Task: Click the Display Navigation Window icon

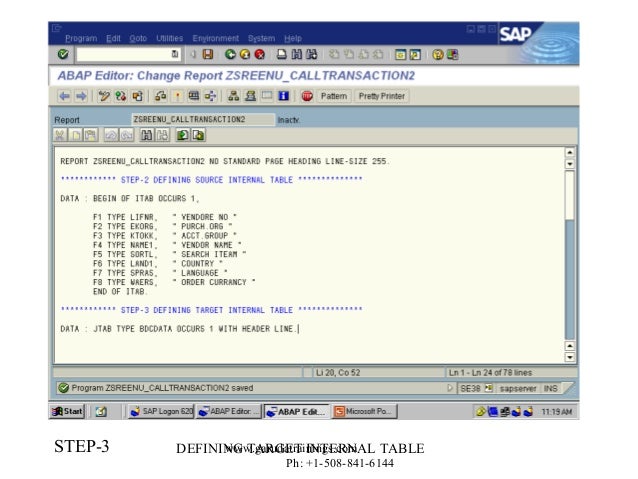Action: pos(250,96)
